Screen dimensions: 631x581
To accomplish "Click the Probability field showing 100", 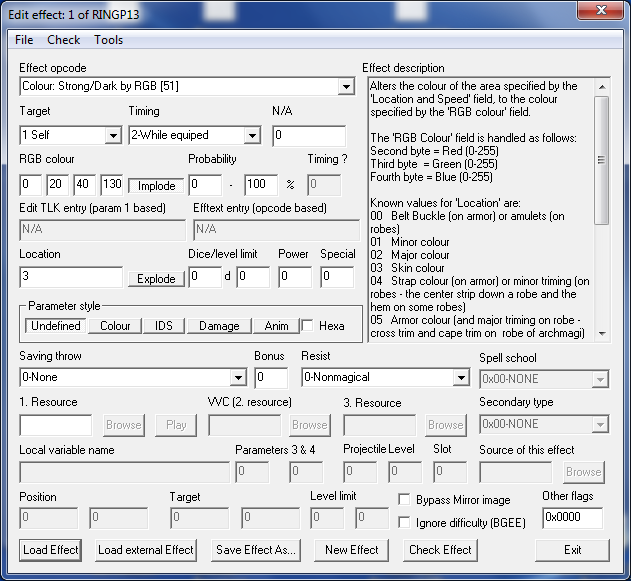I will pos(261,185).
